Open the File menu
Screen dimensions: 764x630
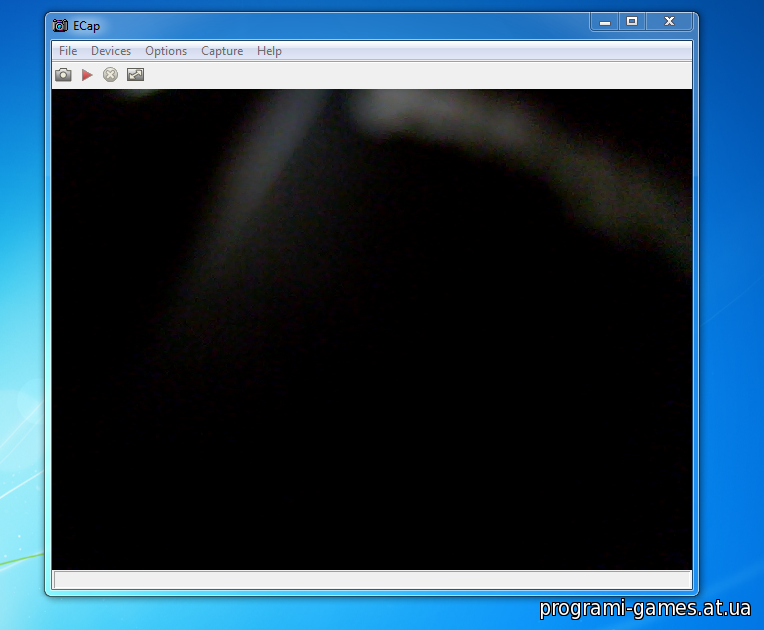pyautogui.click(x=68, y=51)
